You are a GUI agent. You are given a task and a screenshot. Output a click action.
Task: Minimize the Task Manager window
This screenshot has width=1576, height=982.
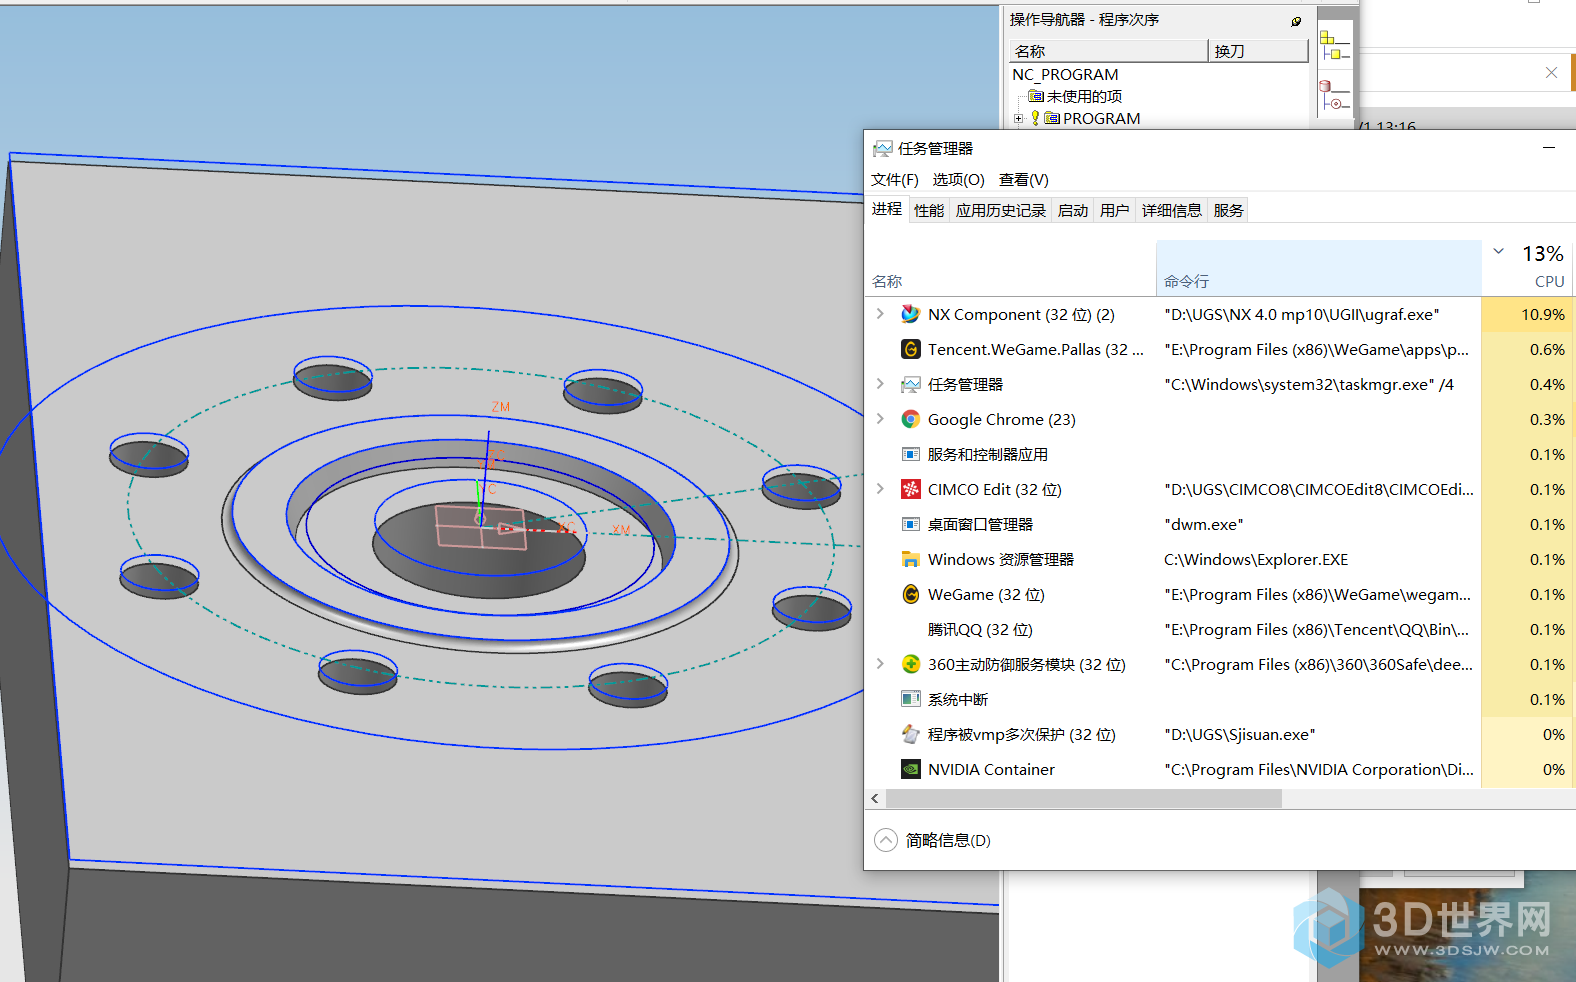point(1549,148)
